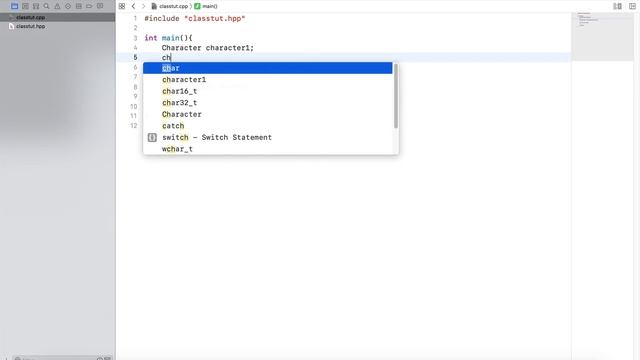Screen dimensions: 640x360
Task: Click the 'int main(){' line
Action: click(168, 38)
